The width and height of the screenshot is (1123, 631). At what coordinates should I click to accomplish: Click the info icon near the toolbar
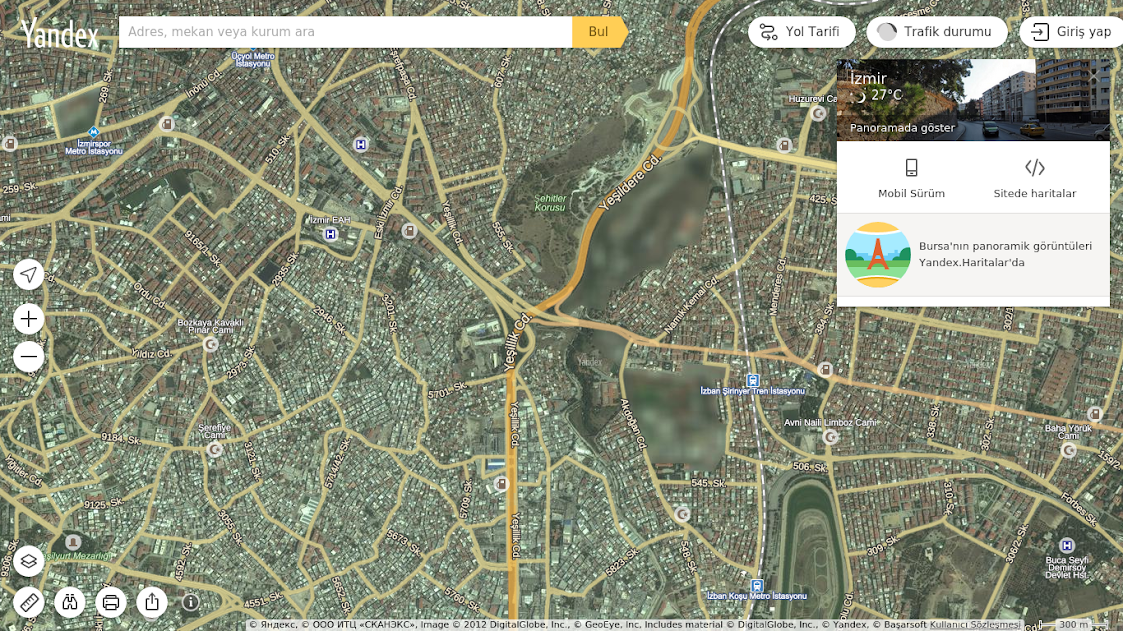pos(190,602)
